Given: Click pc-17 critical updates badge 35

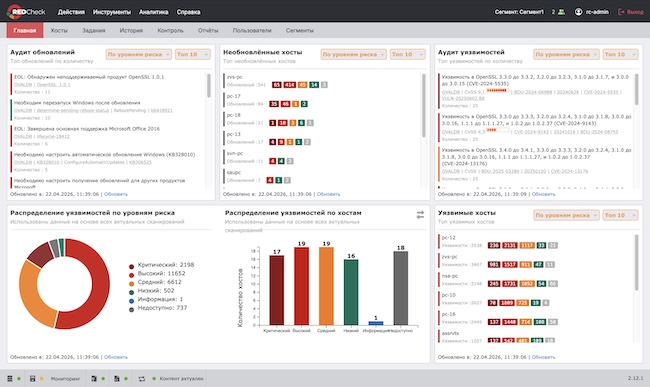Looking at the screenshot, I should pos(274,104).
